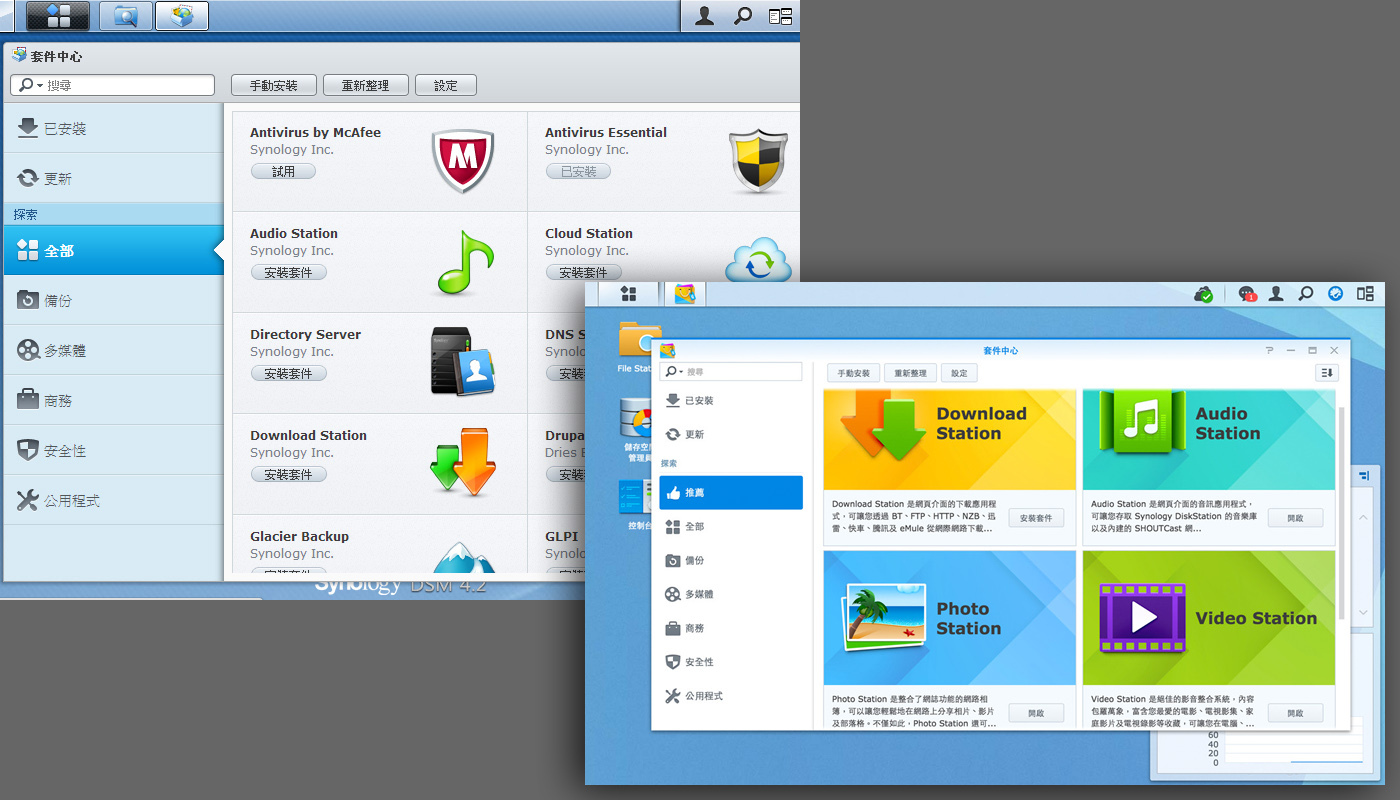Open search dropdown arrow in front Package Center

click(x=682, y=372)
